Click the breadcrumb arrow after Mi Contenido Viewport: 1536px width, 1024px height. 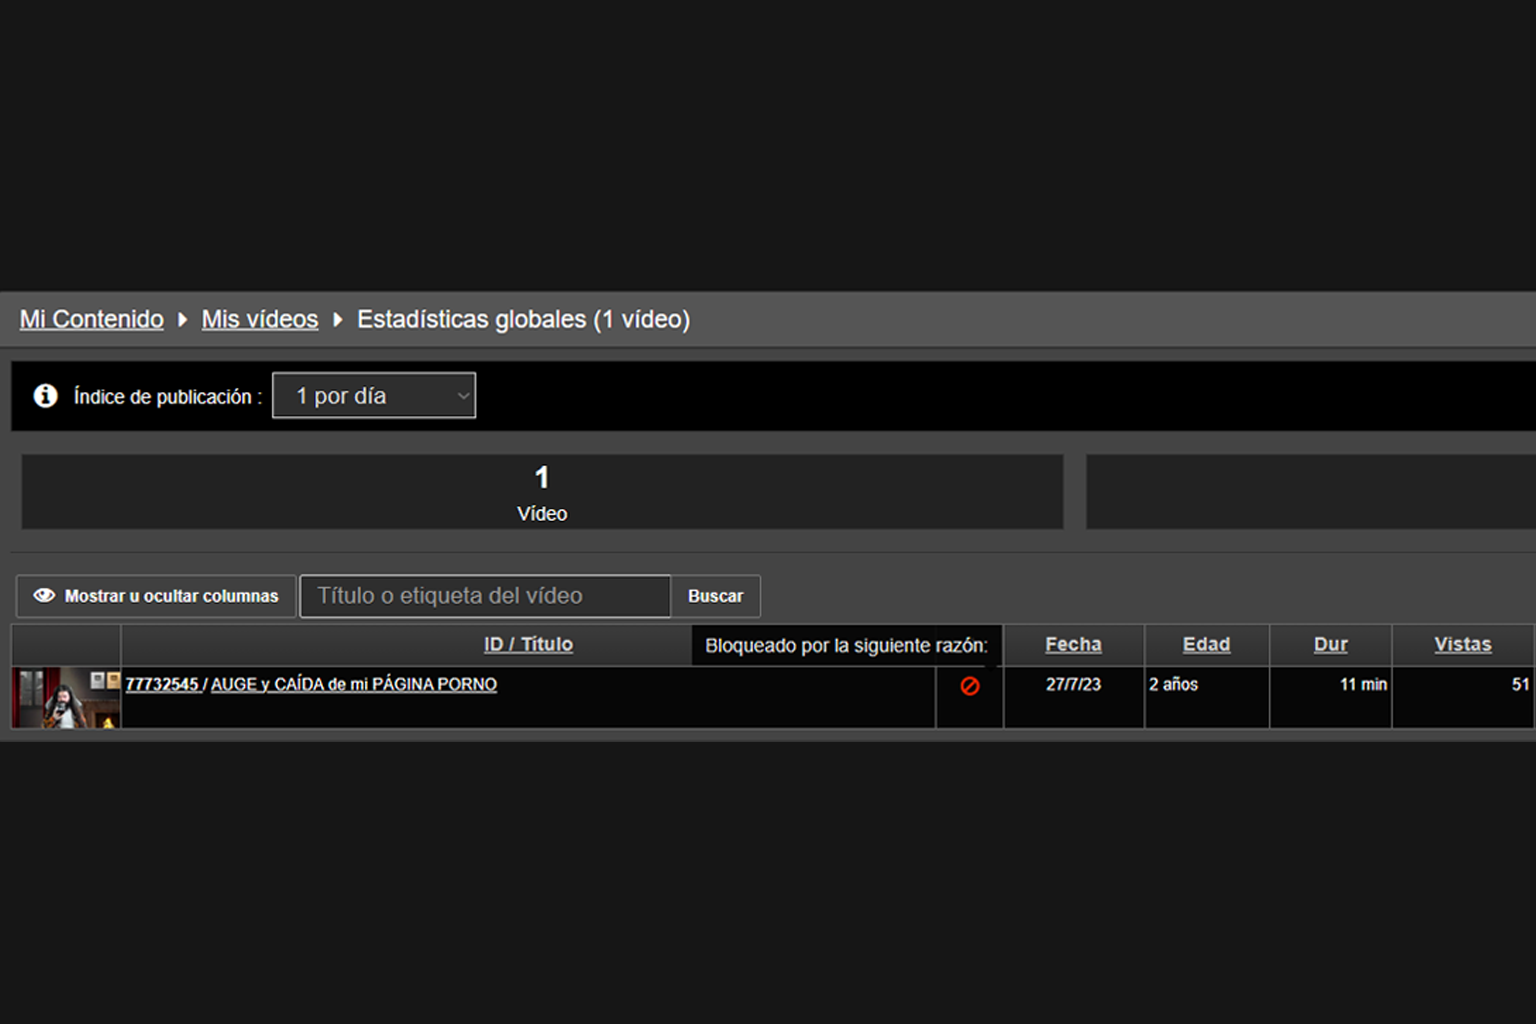pyautogui.click(x=183, y=320)
